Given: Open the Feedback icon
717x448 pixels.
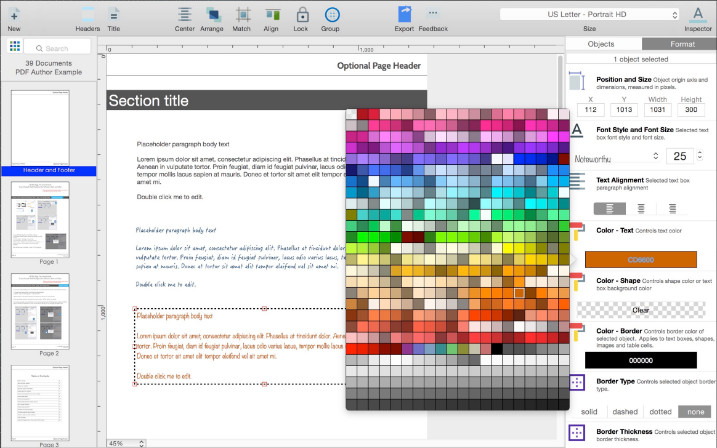Looking at the screenshot, I should 433,14.
